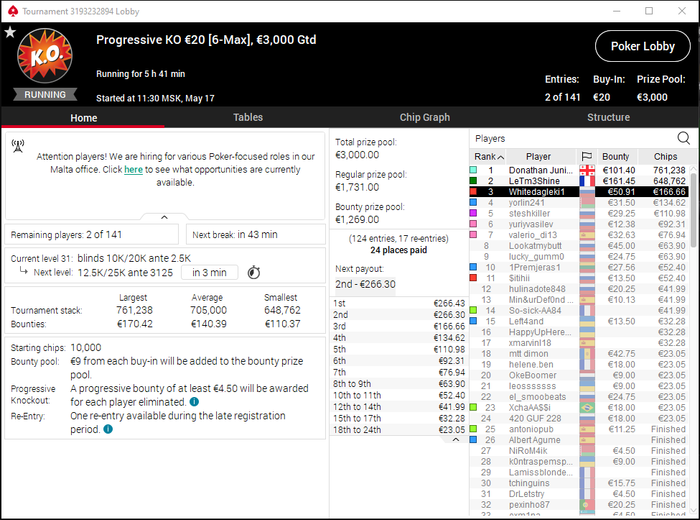Screen dimensions: 700x520
Task: Click the flag column header icon
Action: [586, 156]
